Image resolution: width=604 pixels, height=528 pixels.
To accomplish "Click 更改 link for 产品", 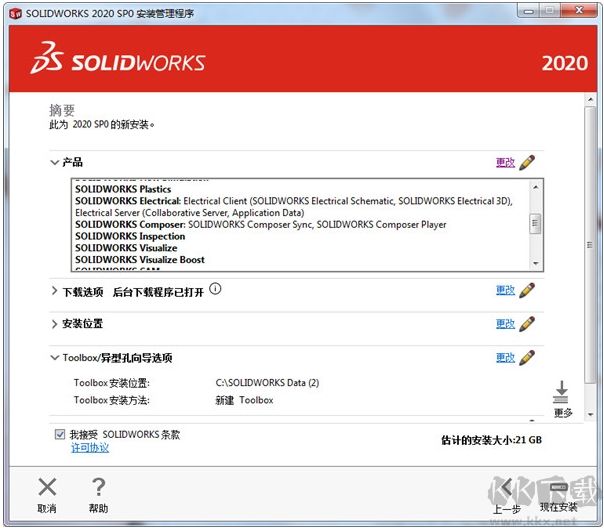I will click(x=505, y=163).
